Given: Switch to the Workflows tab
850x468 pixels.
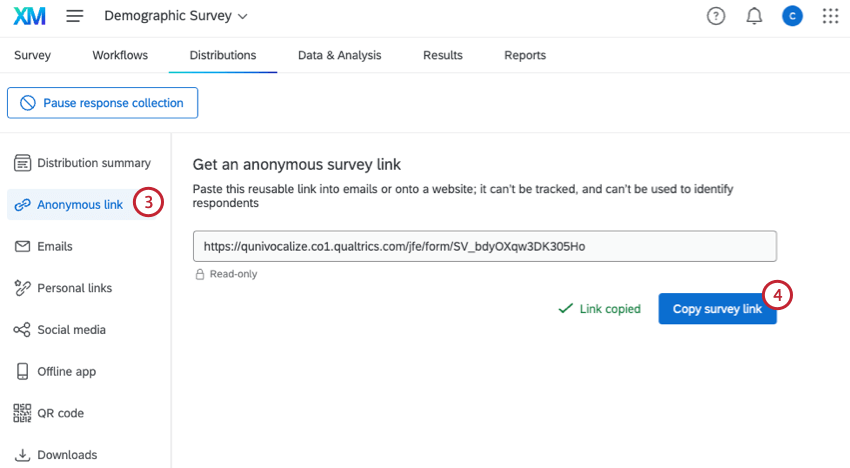Looking at the screenshot, I should pyautogui.click(x=120, y=56).
